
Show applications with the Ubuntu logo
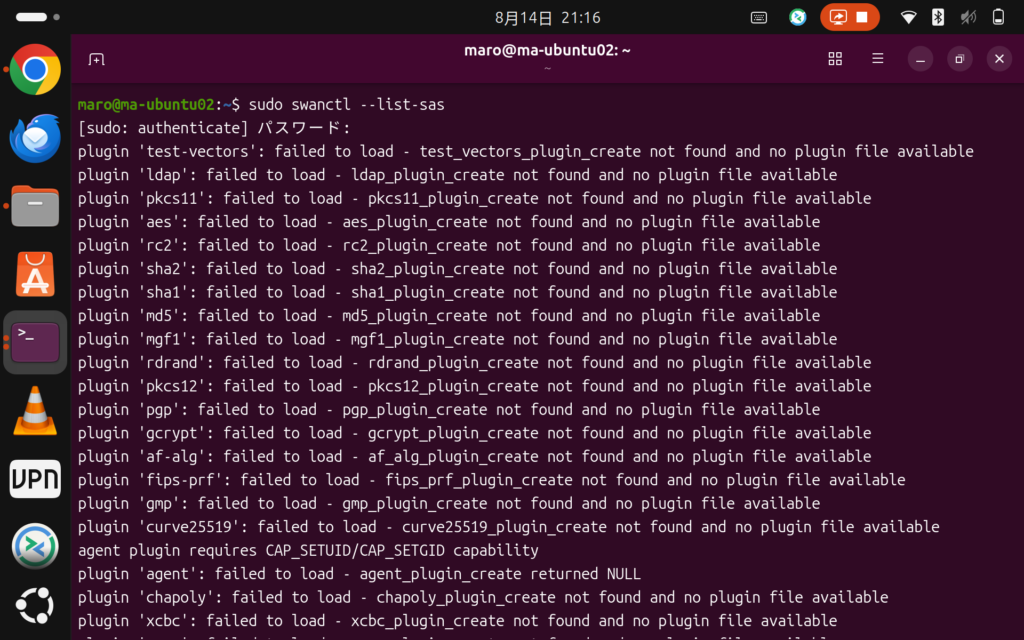point(35,605)
